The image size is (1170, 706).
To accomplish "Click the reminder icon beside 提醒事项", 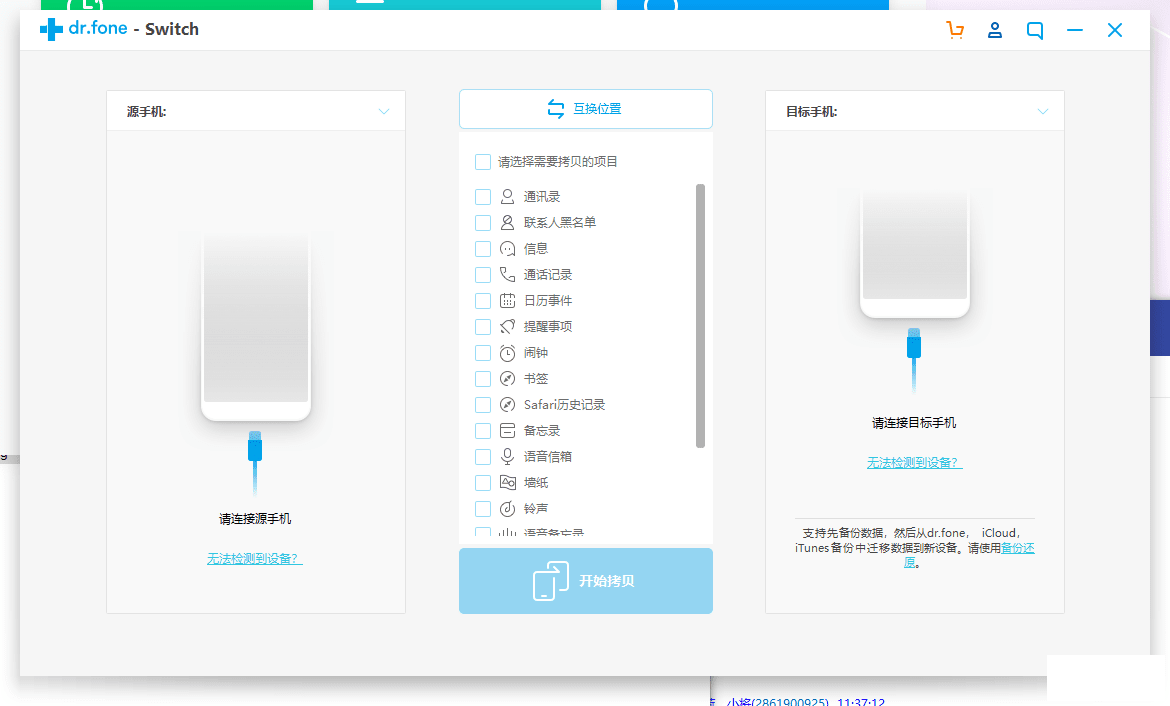I will tap(507, 326).
